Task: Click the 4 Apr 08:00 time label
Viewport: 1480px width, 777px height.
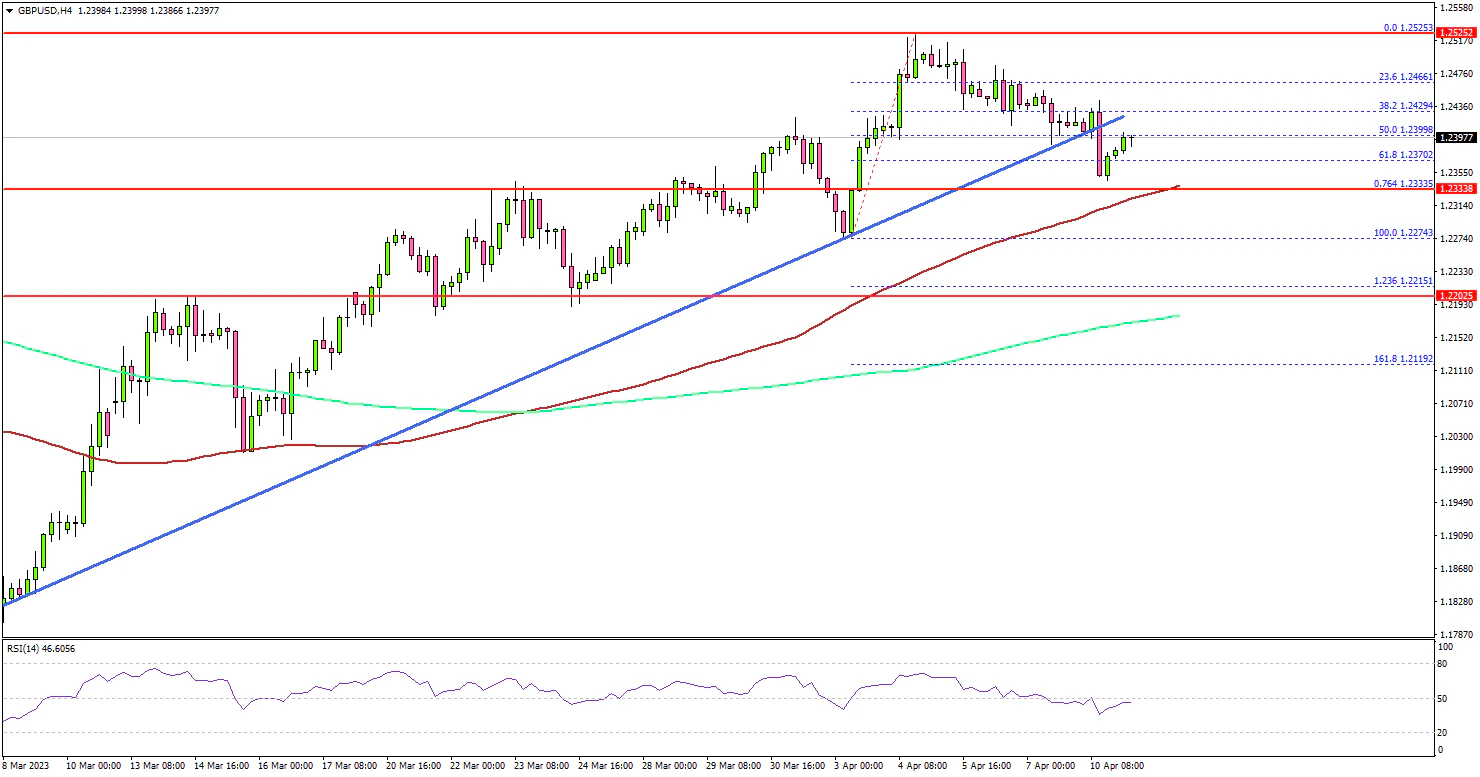Action: tap(921, 765)
